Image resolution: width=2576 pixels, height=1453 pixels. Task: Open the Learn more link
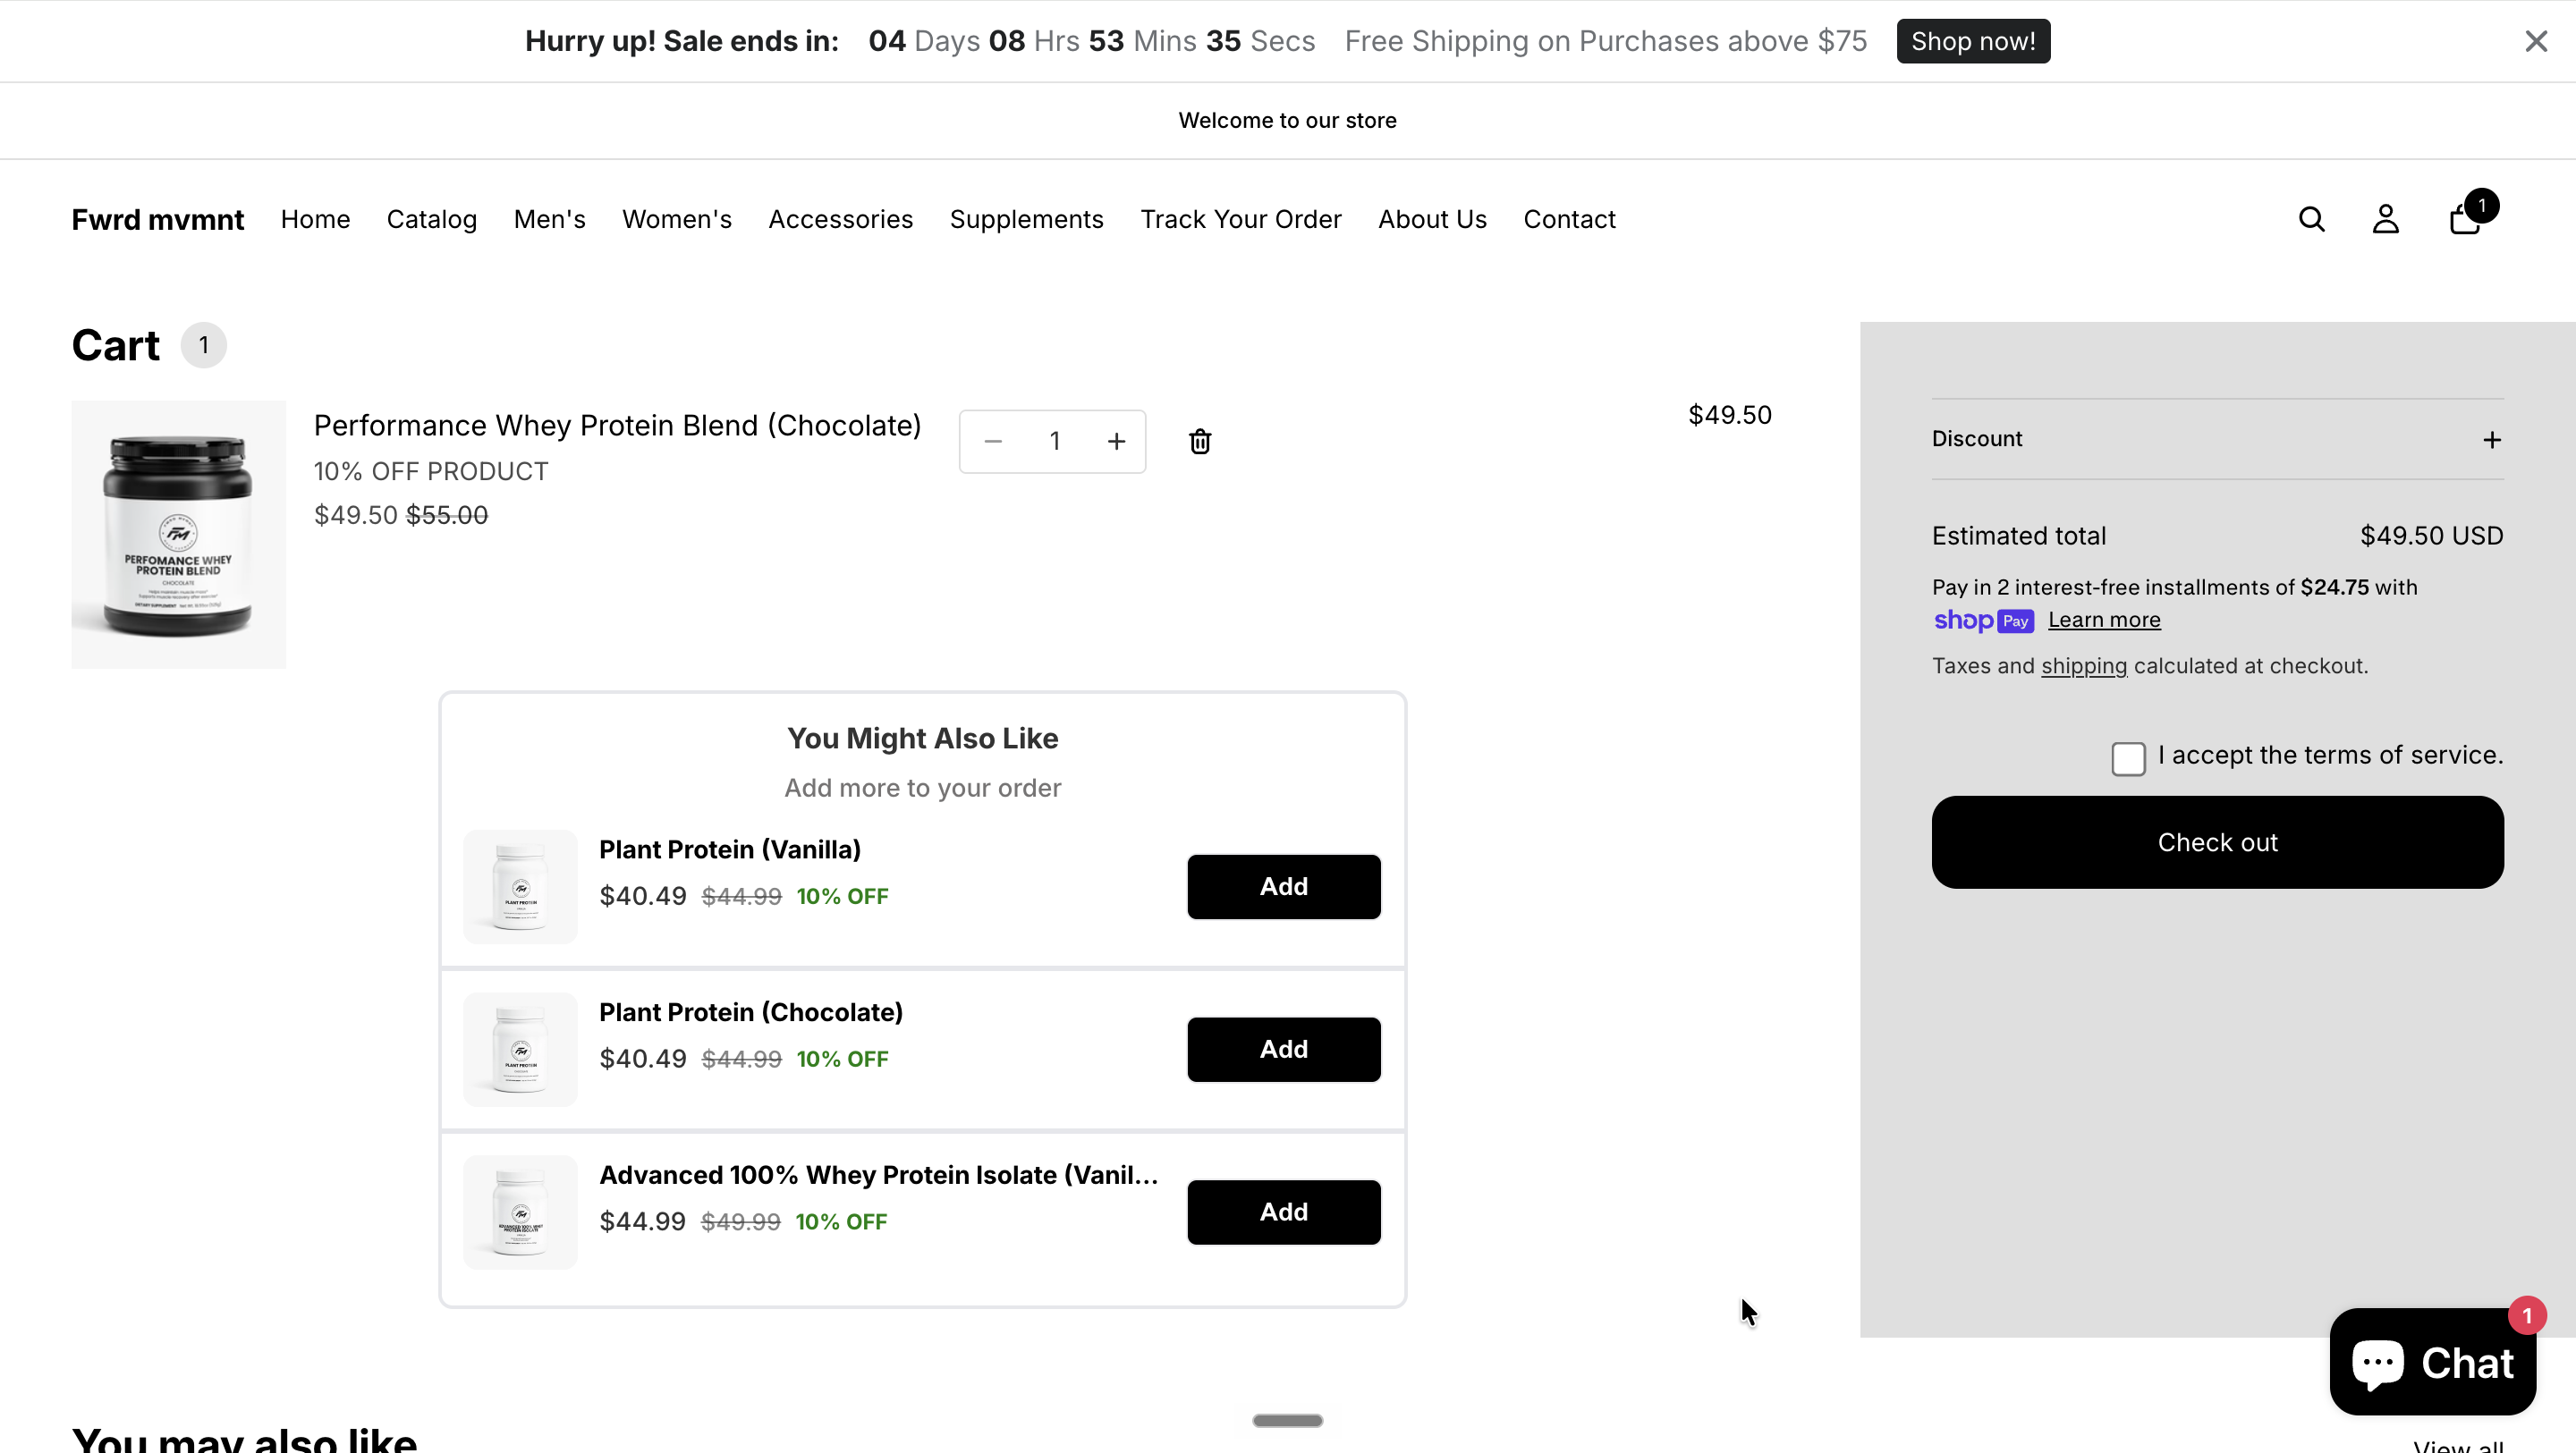[2104, 620]
